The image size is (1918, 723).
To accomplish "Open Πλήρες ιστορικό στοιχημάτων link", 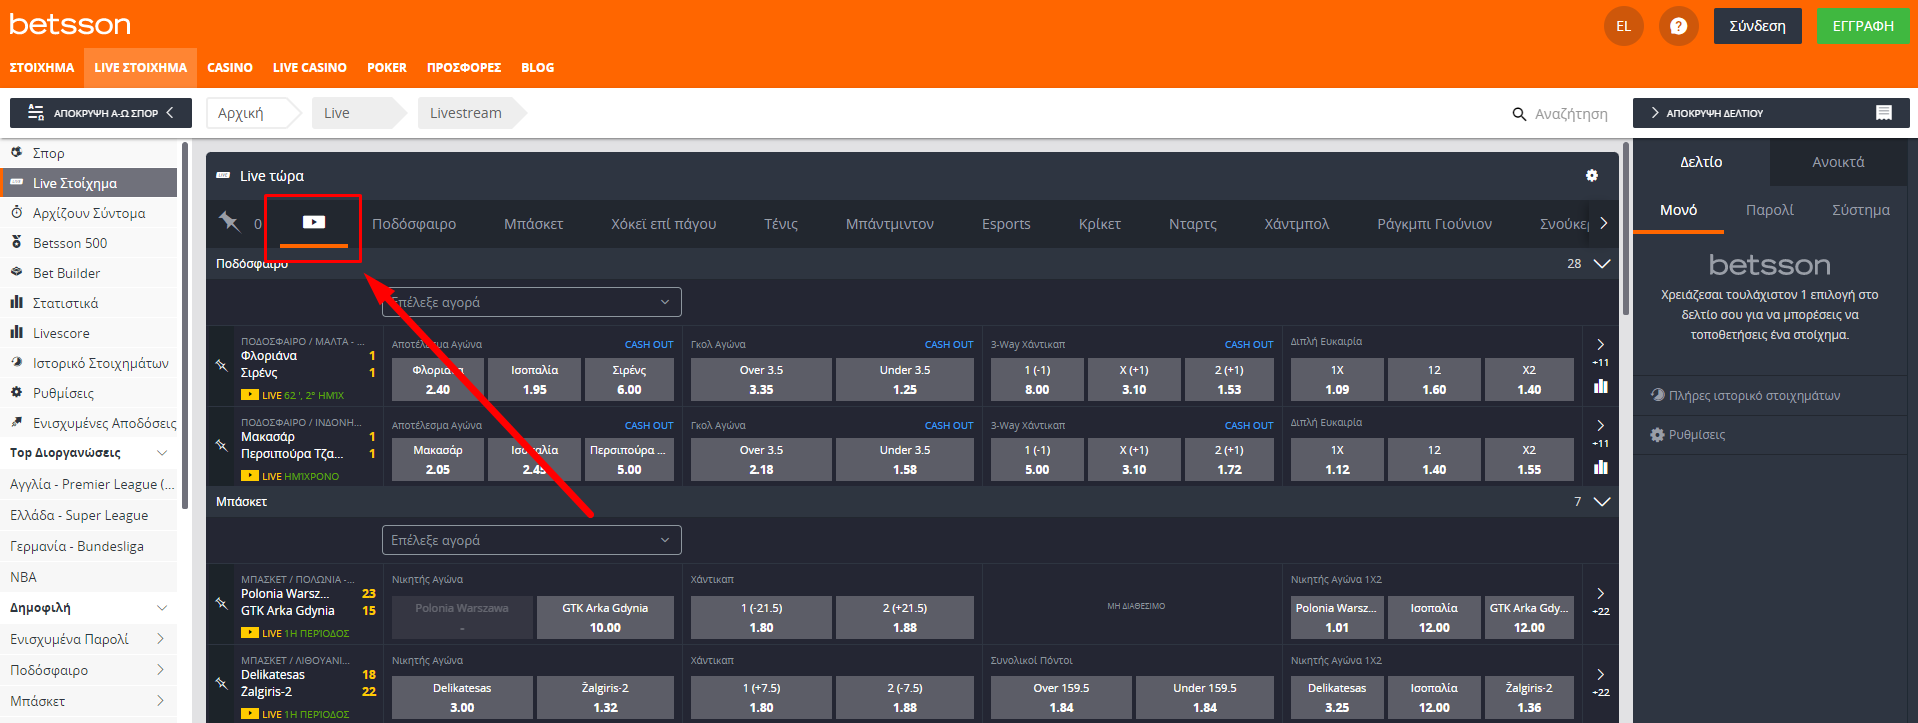I will point(1754,396).
